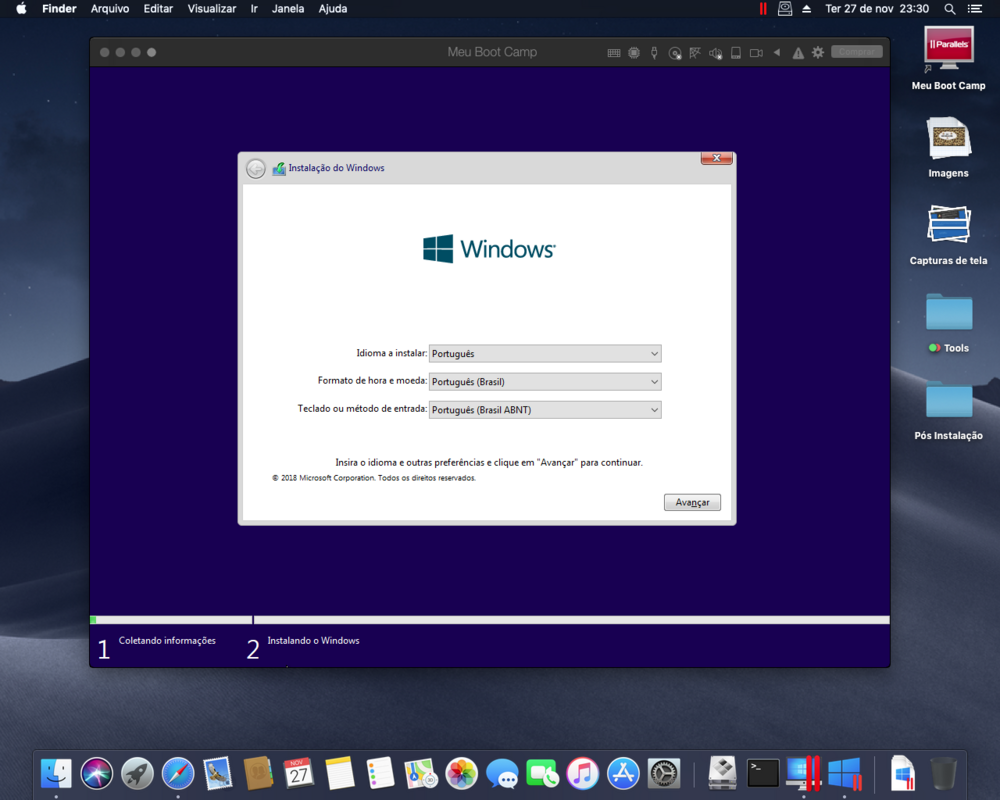Screen dimensions: 1000x800
Task: Click the sound speaker icon in toolbar
Action: click(715, 53)
